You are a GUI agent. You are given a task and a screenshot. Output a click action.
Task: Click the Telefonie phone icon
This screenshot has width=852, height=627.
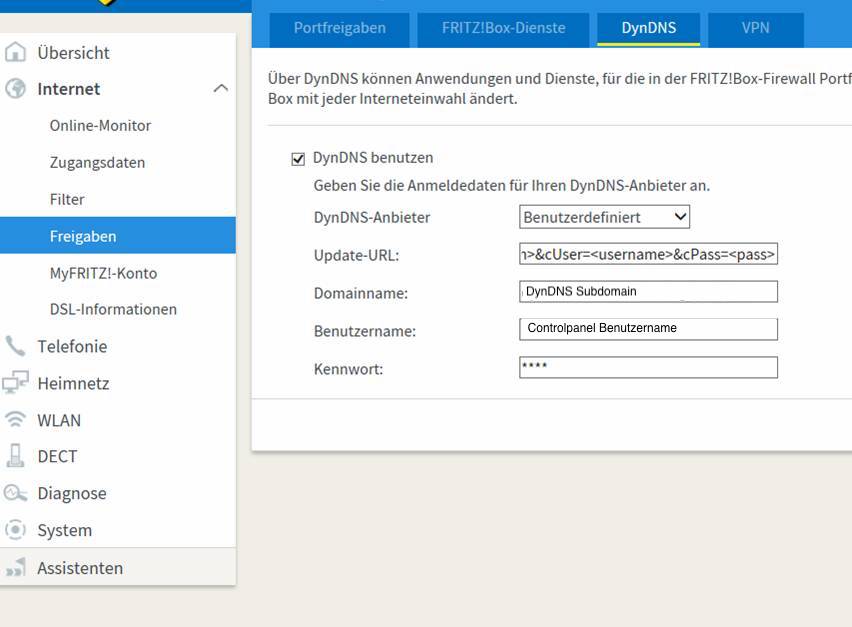[x=15, y=346]
